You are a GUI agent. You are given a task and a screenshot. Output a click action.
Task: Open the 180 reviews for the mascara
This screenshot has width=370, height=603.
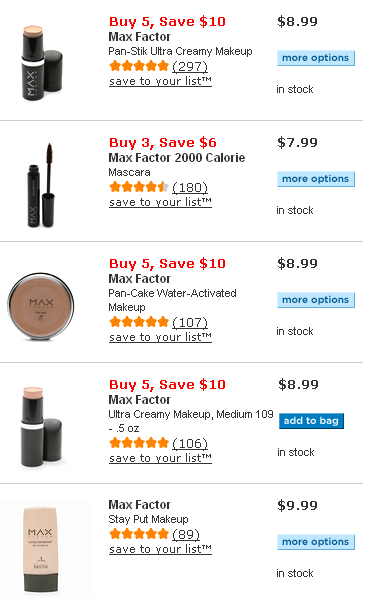click(190, 187)
